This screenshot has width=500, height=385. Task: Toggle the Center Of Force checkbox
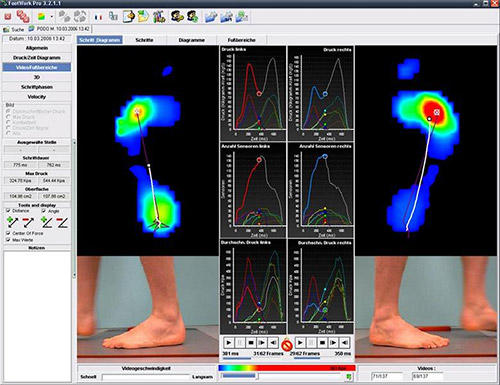tap(8, 233)
